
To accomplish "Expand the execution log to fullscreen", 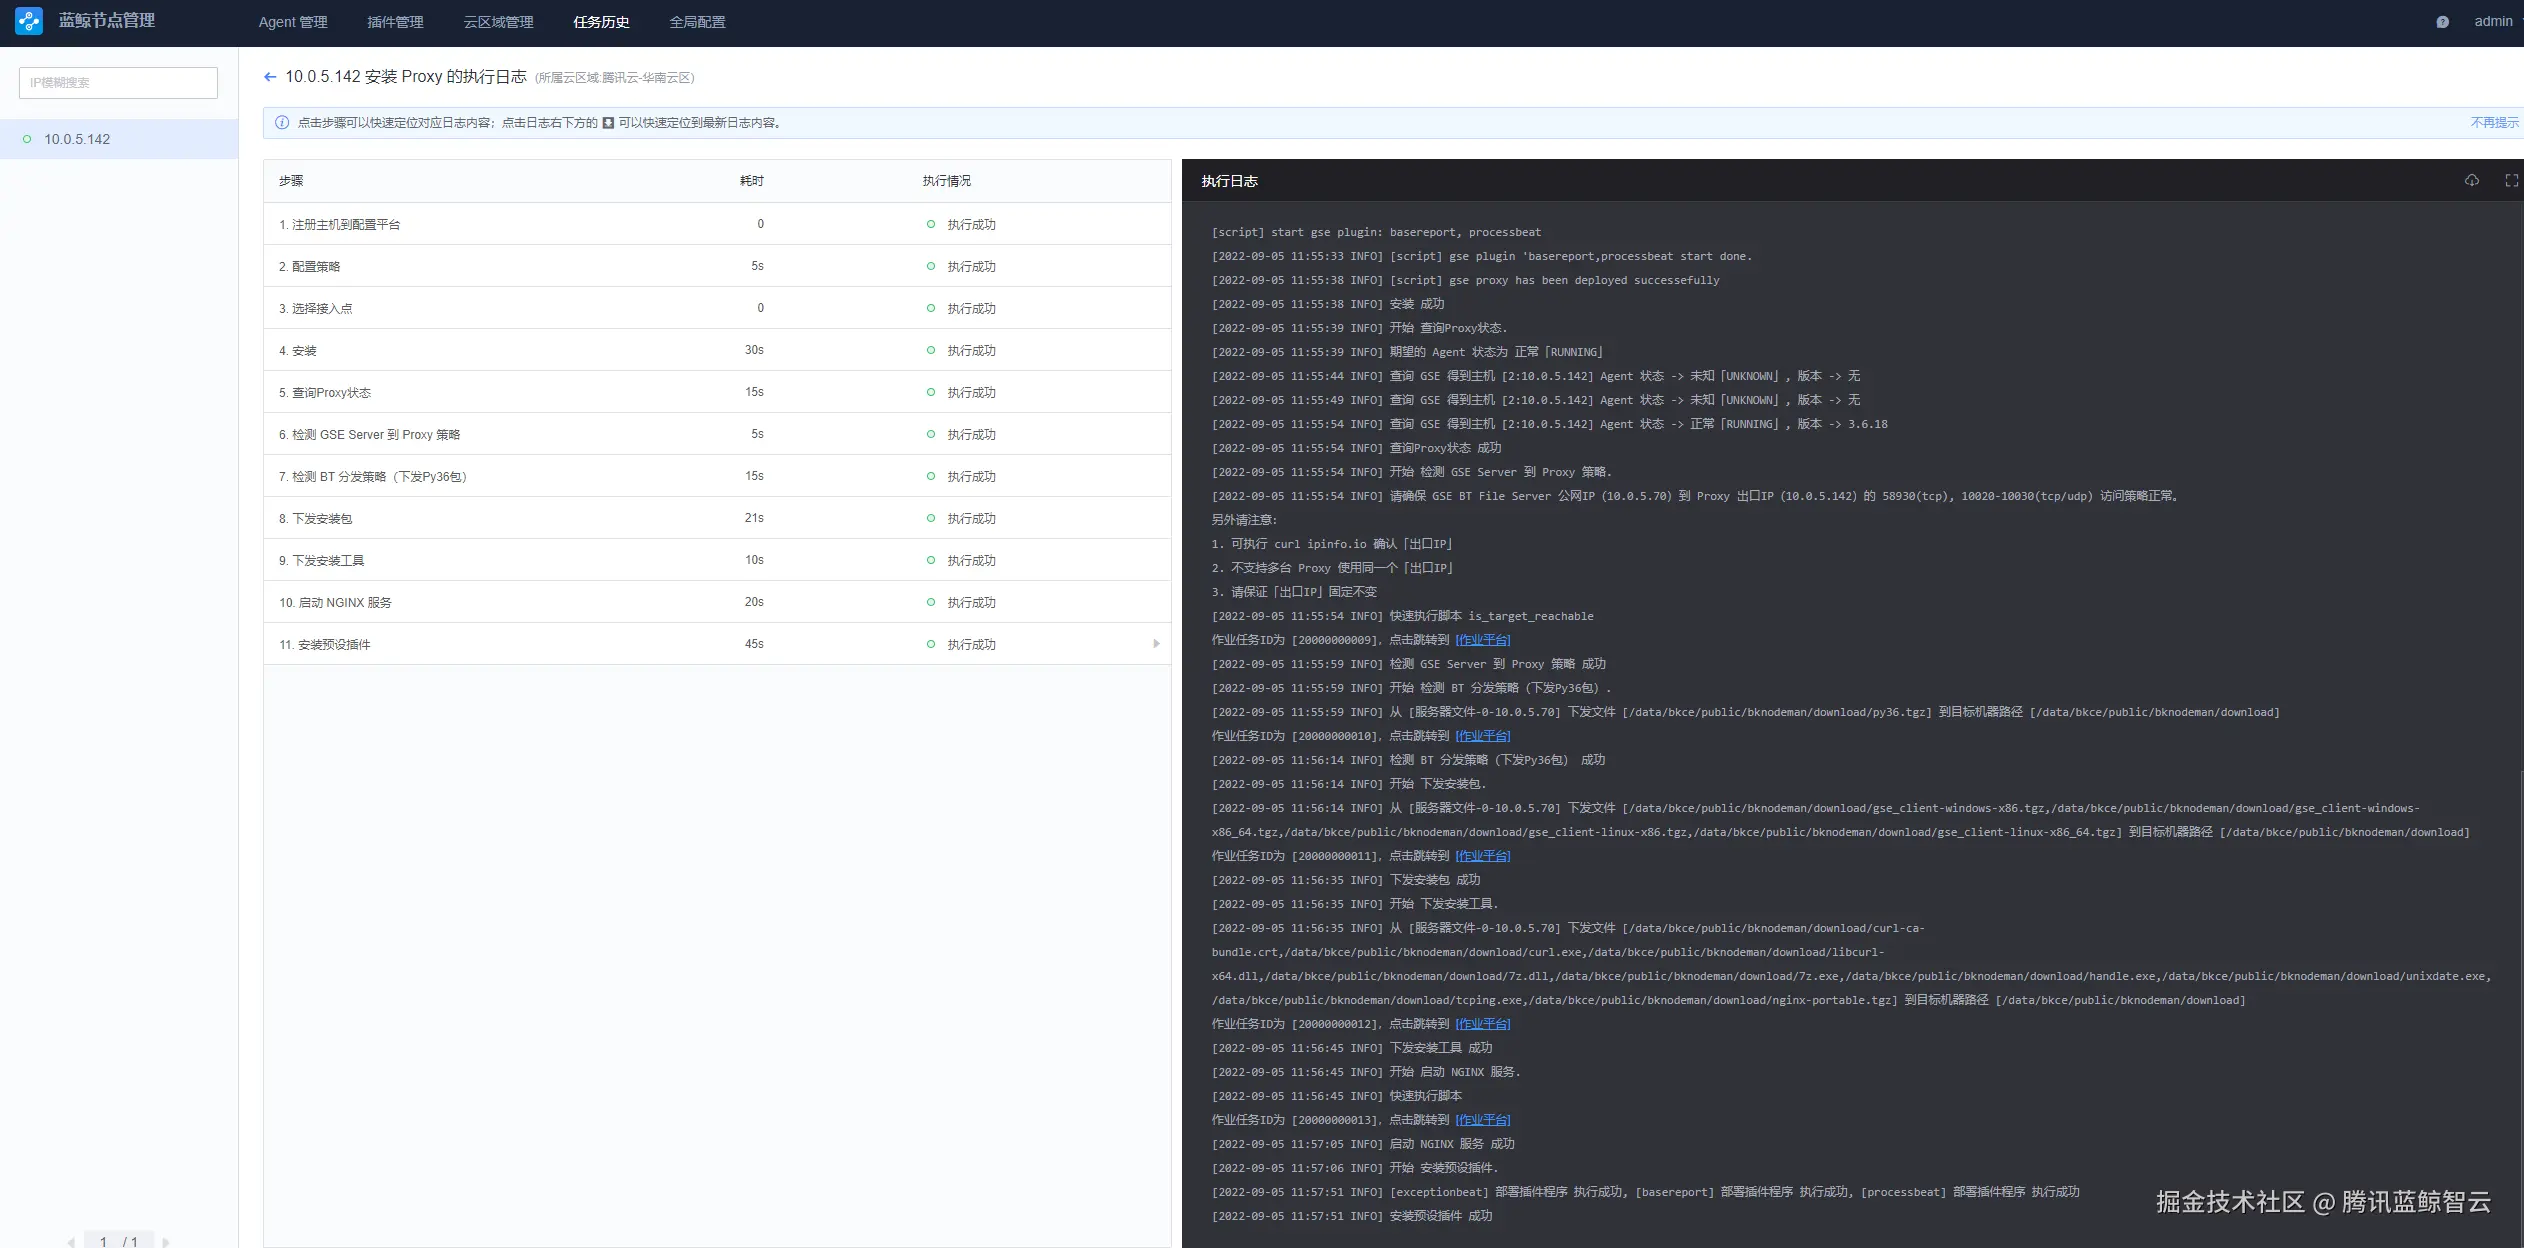I will pyautogui.click(x=2511, y=181).
